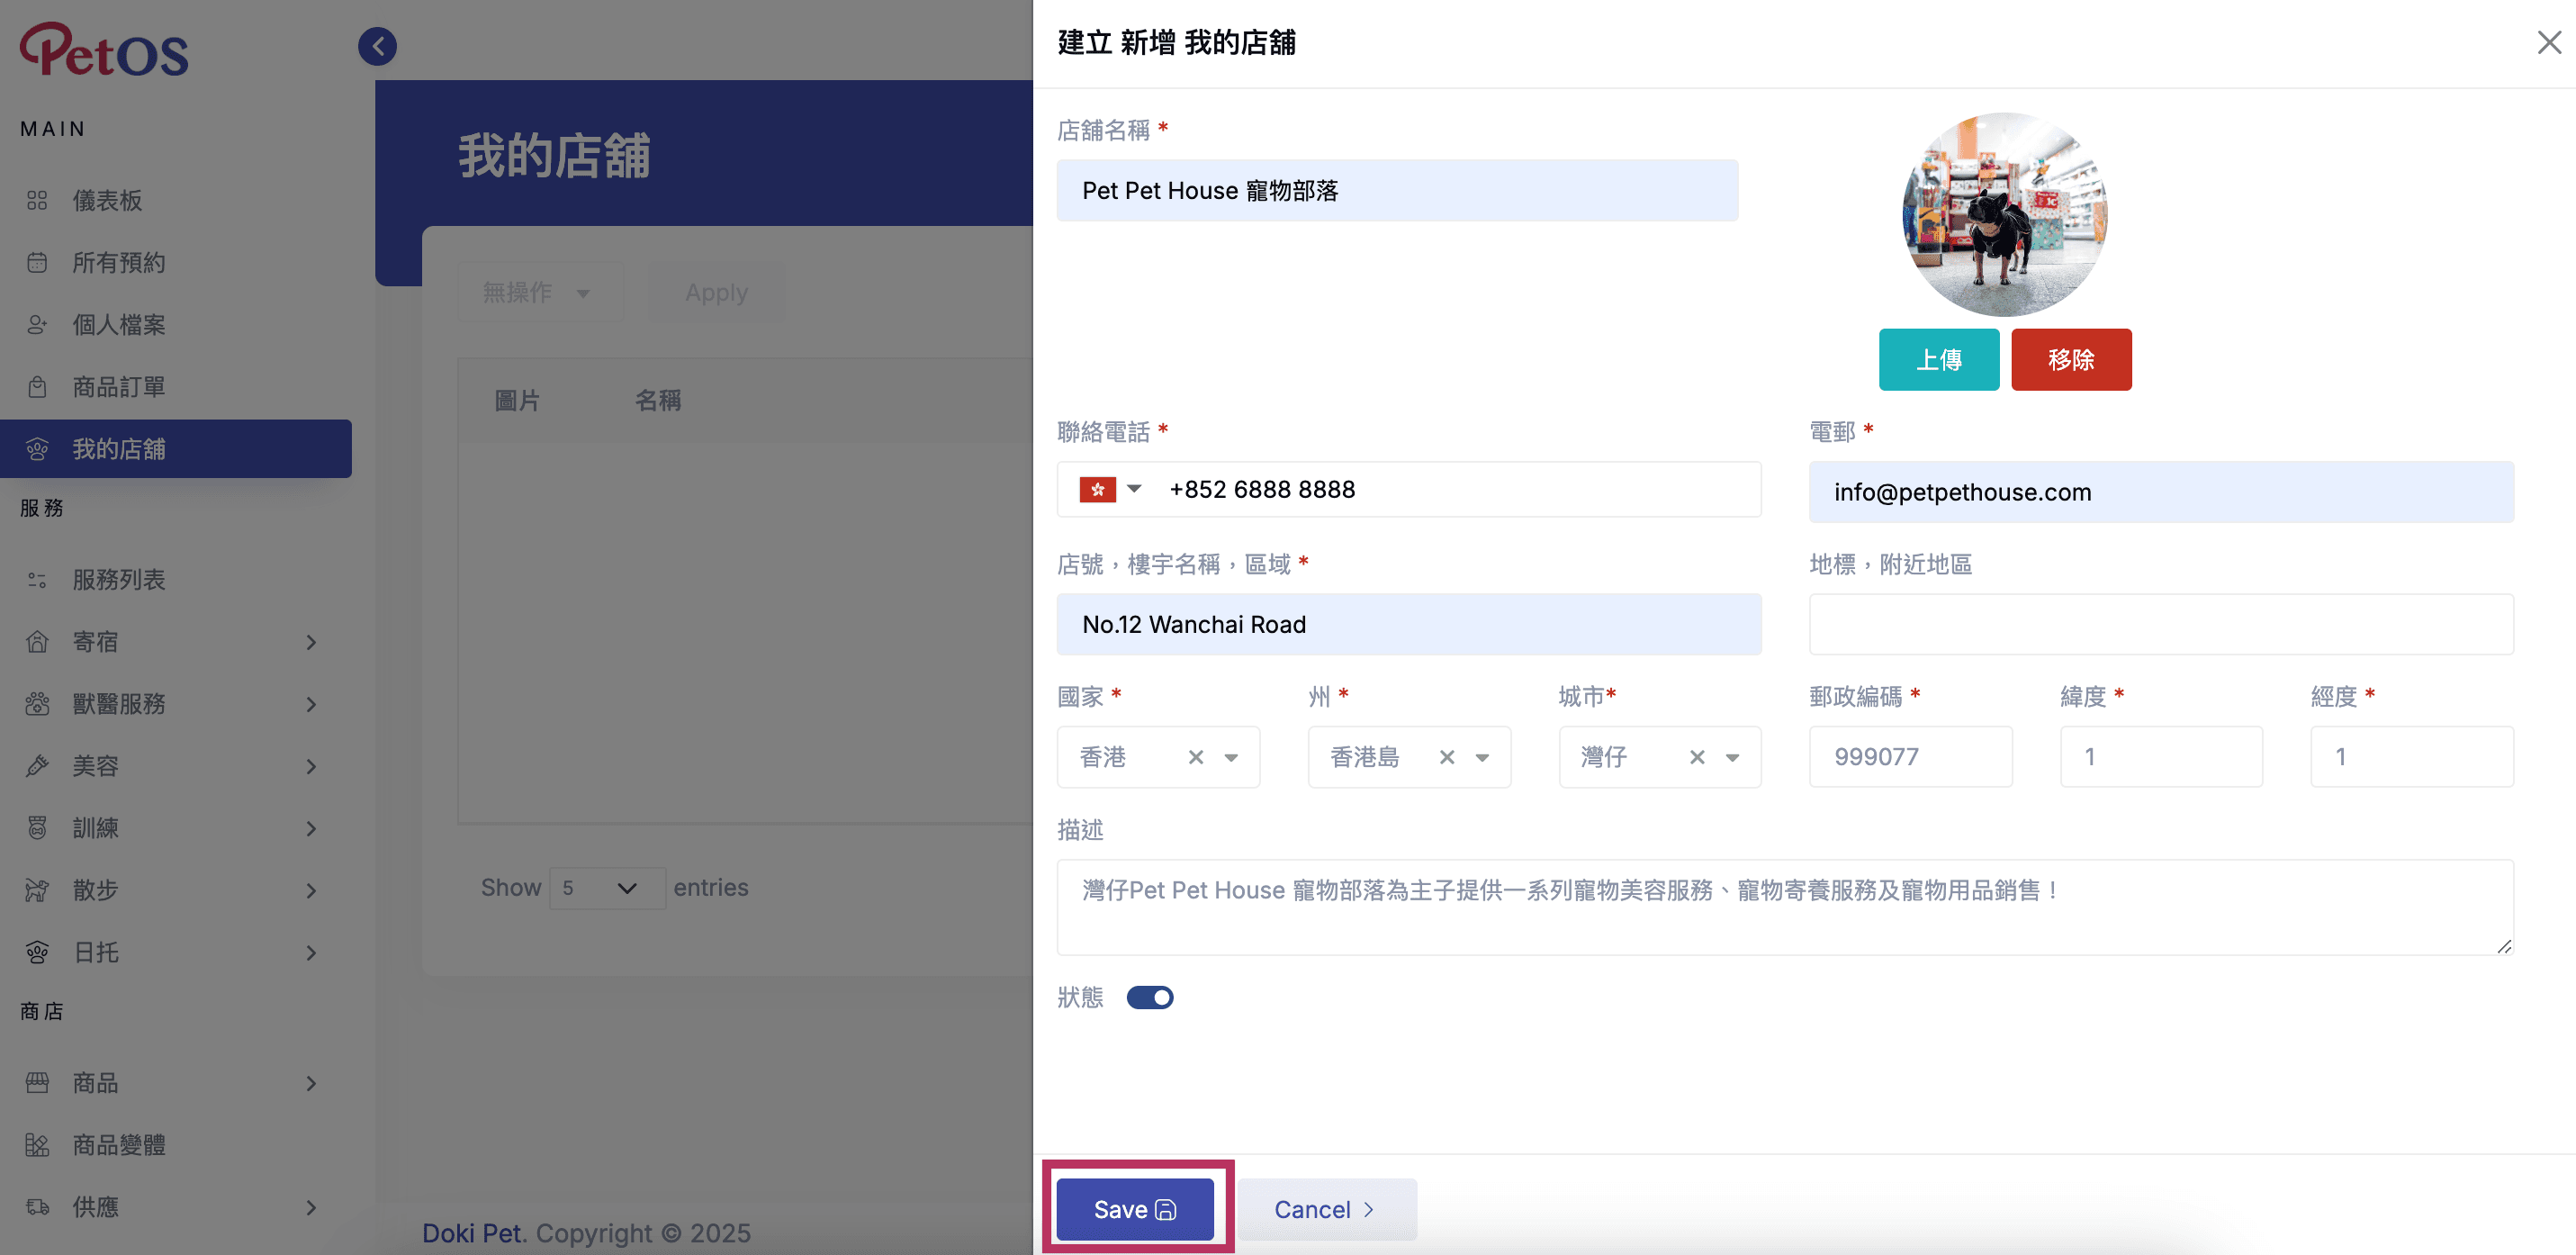Expand the 美容 submenu chevron
Viewport: 2576px width, 1255px height.
click(x=311, y=766)
